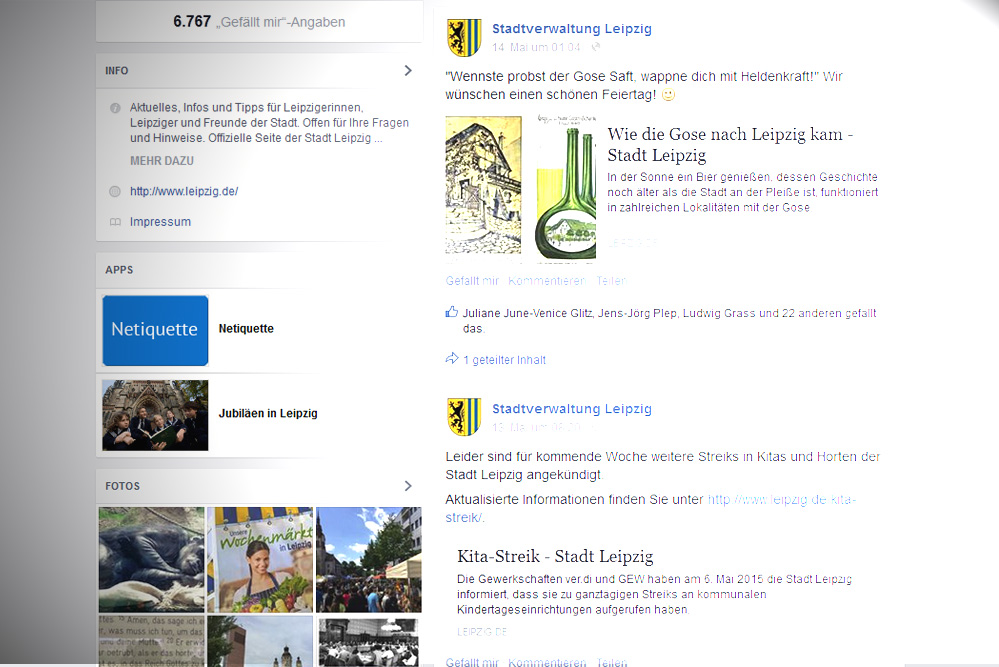Viewport: 999px width, 667px height.
Task: Click the info circle icon in the INFO panel
Action: click(x=115, y=107)
